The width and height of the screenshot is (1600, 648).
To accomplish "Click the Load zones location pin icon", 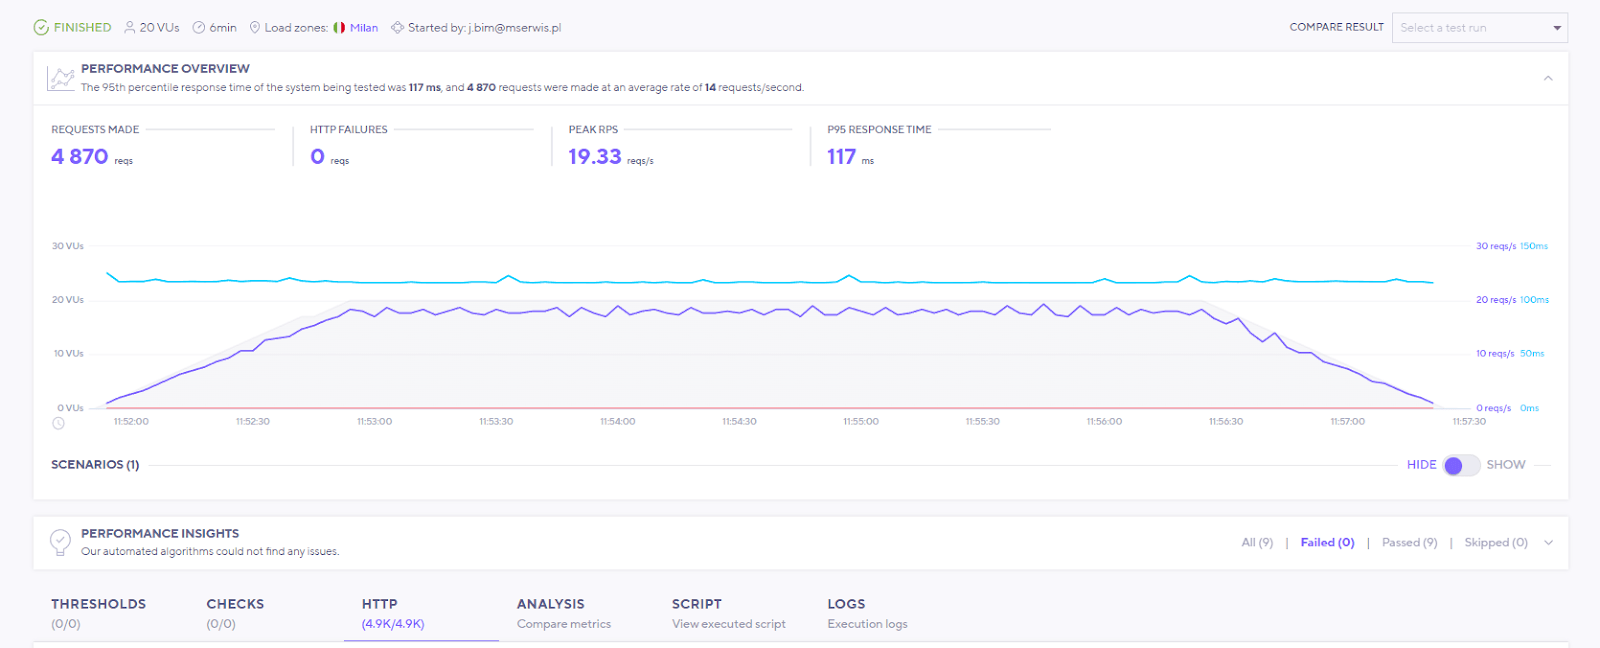I will point(255,28).
